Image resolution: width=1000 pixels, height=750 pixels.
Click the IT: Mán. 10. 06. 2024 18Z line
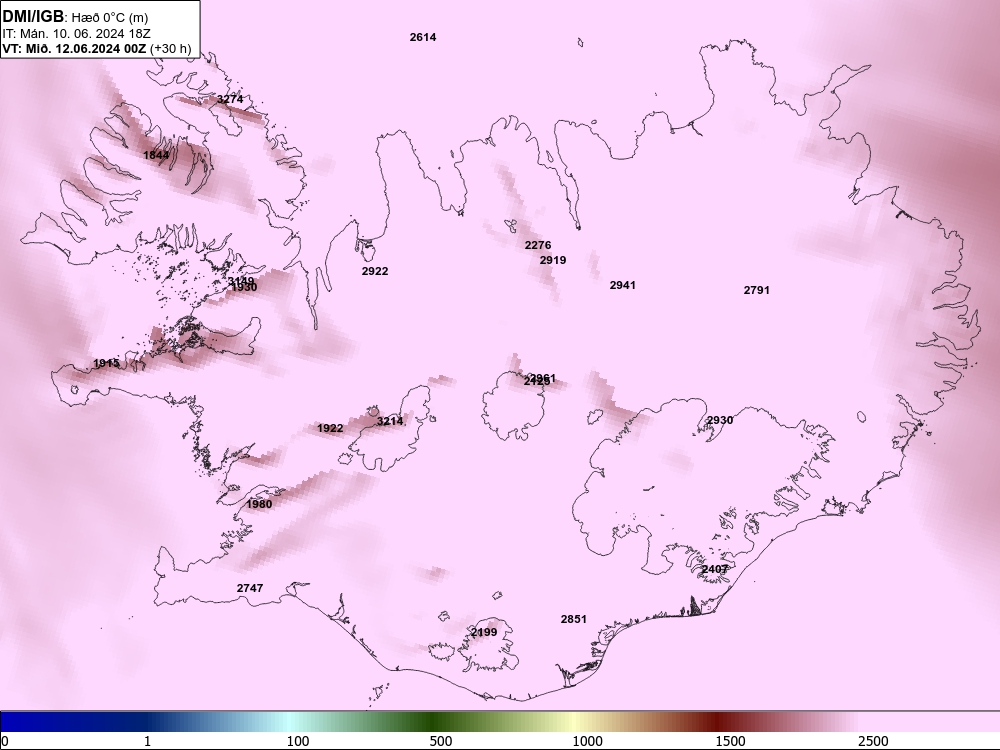click(77, 34)
